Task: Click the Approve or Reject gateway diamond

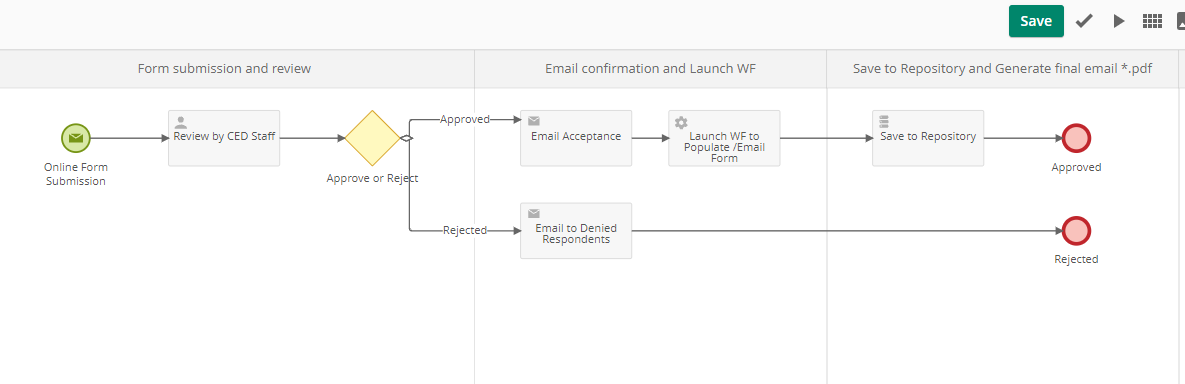Action: (x=372, y=138)
